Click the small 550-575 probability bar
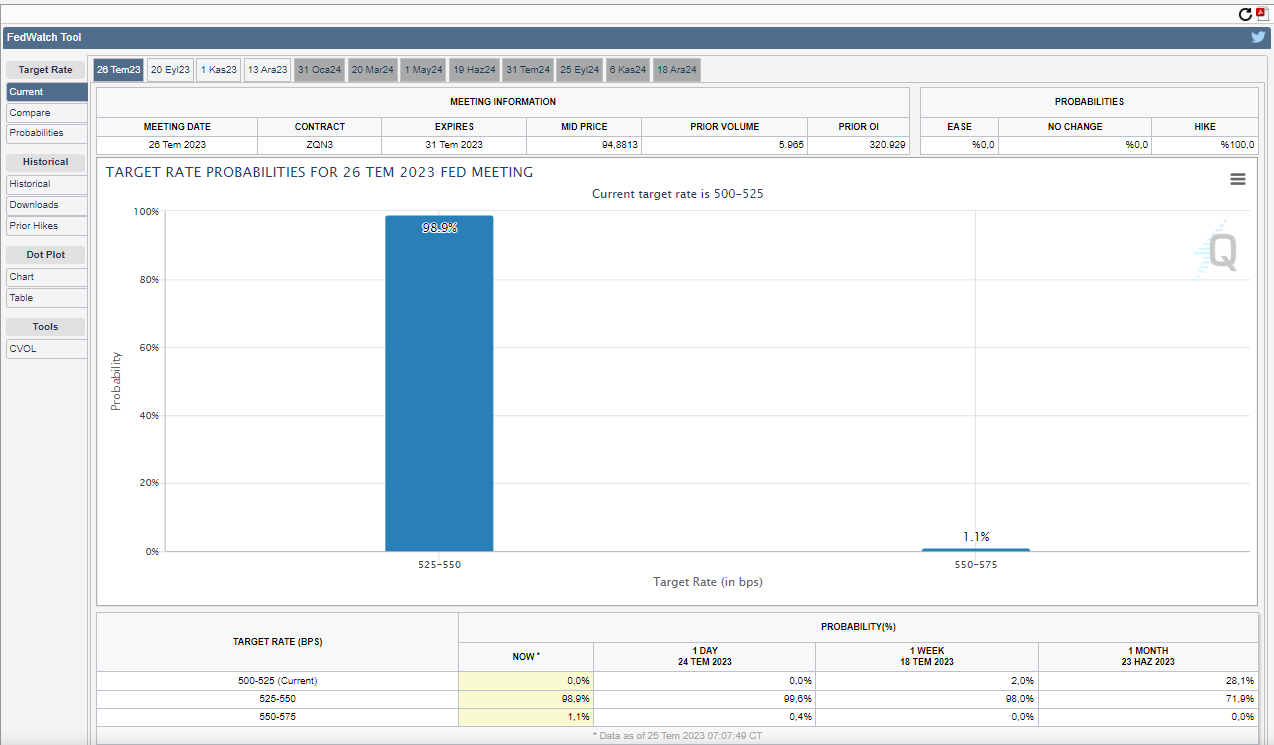Viewport: 1274px width, 745px height. click(975, 549)
